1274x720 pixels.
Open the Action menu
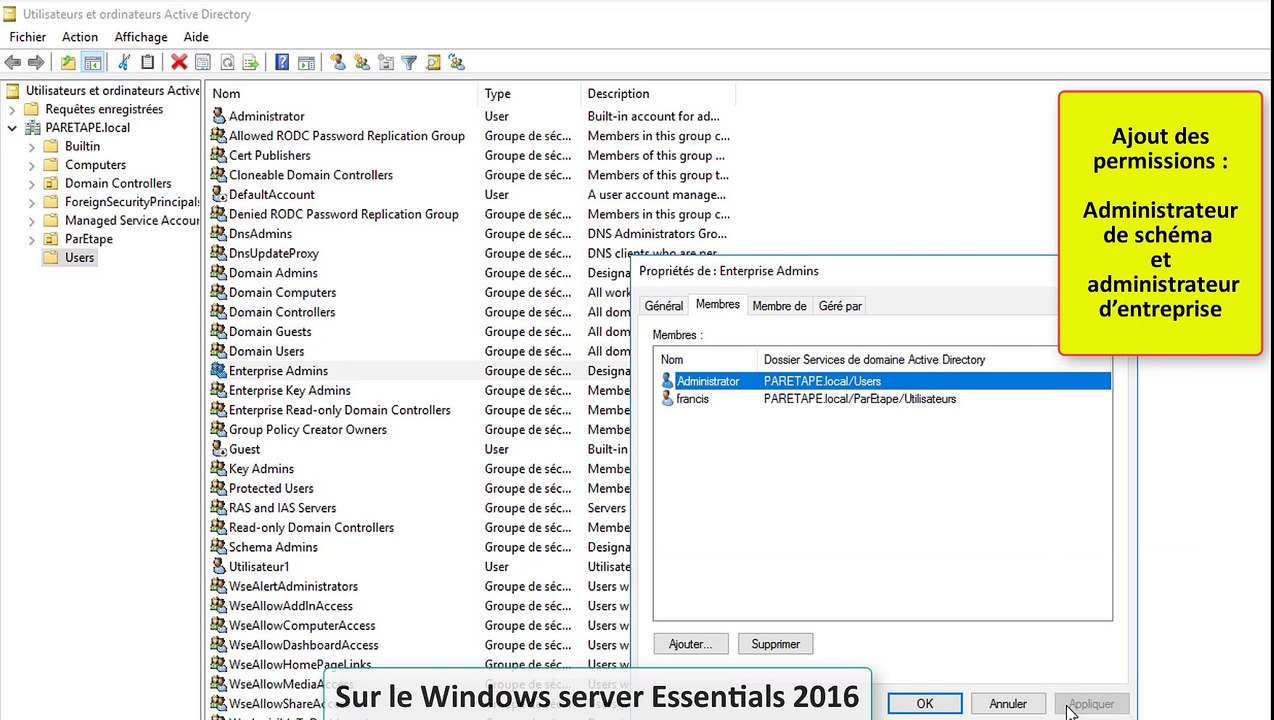point(80,37)
